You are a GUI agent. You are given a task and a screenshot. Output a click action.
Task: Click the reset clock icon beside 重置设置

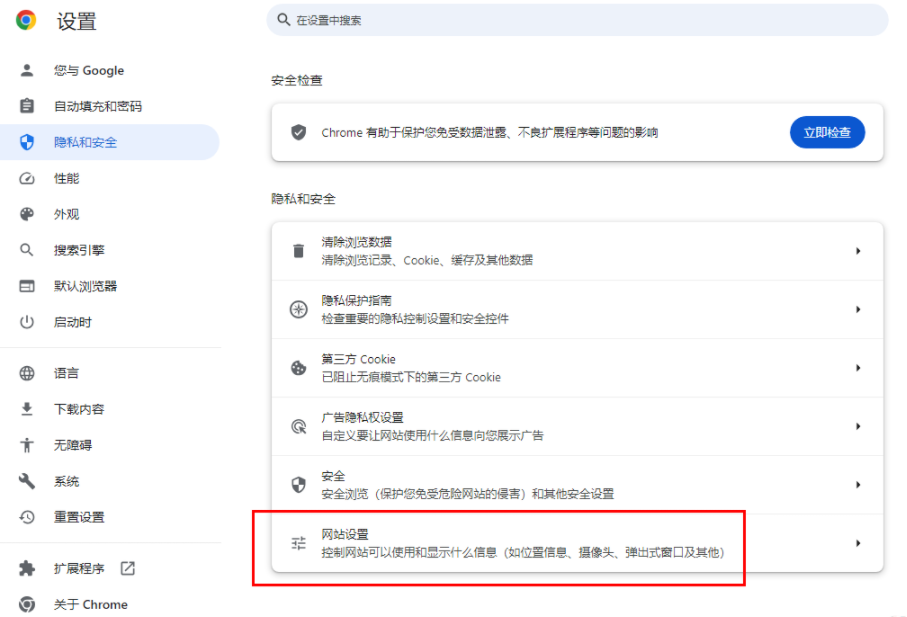27,517
